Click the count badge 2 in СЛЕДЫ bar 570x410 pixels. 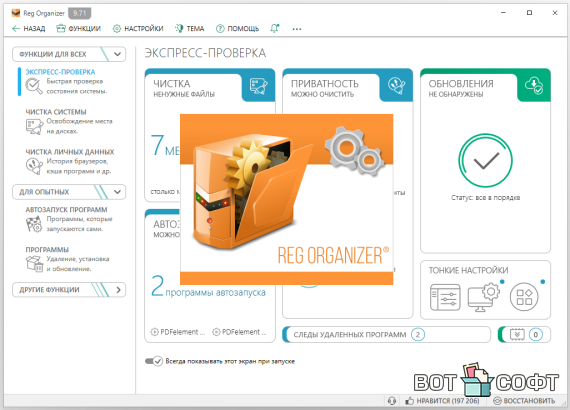(x=418, y=334)
